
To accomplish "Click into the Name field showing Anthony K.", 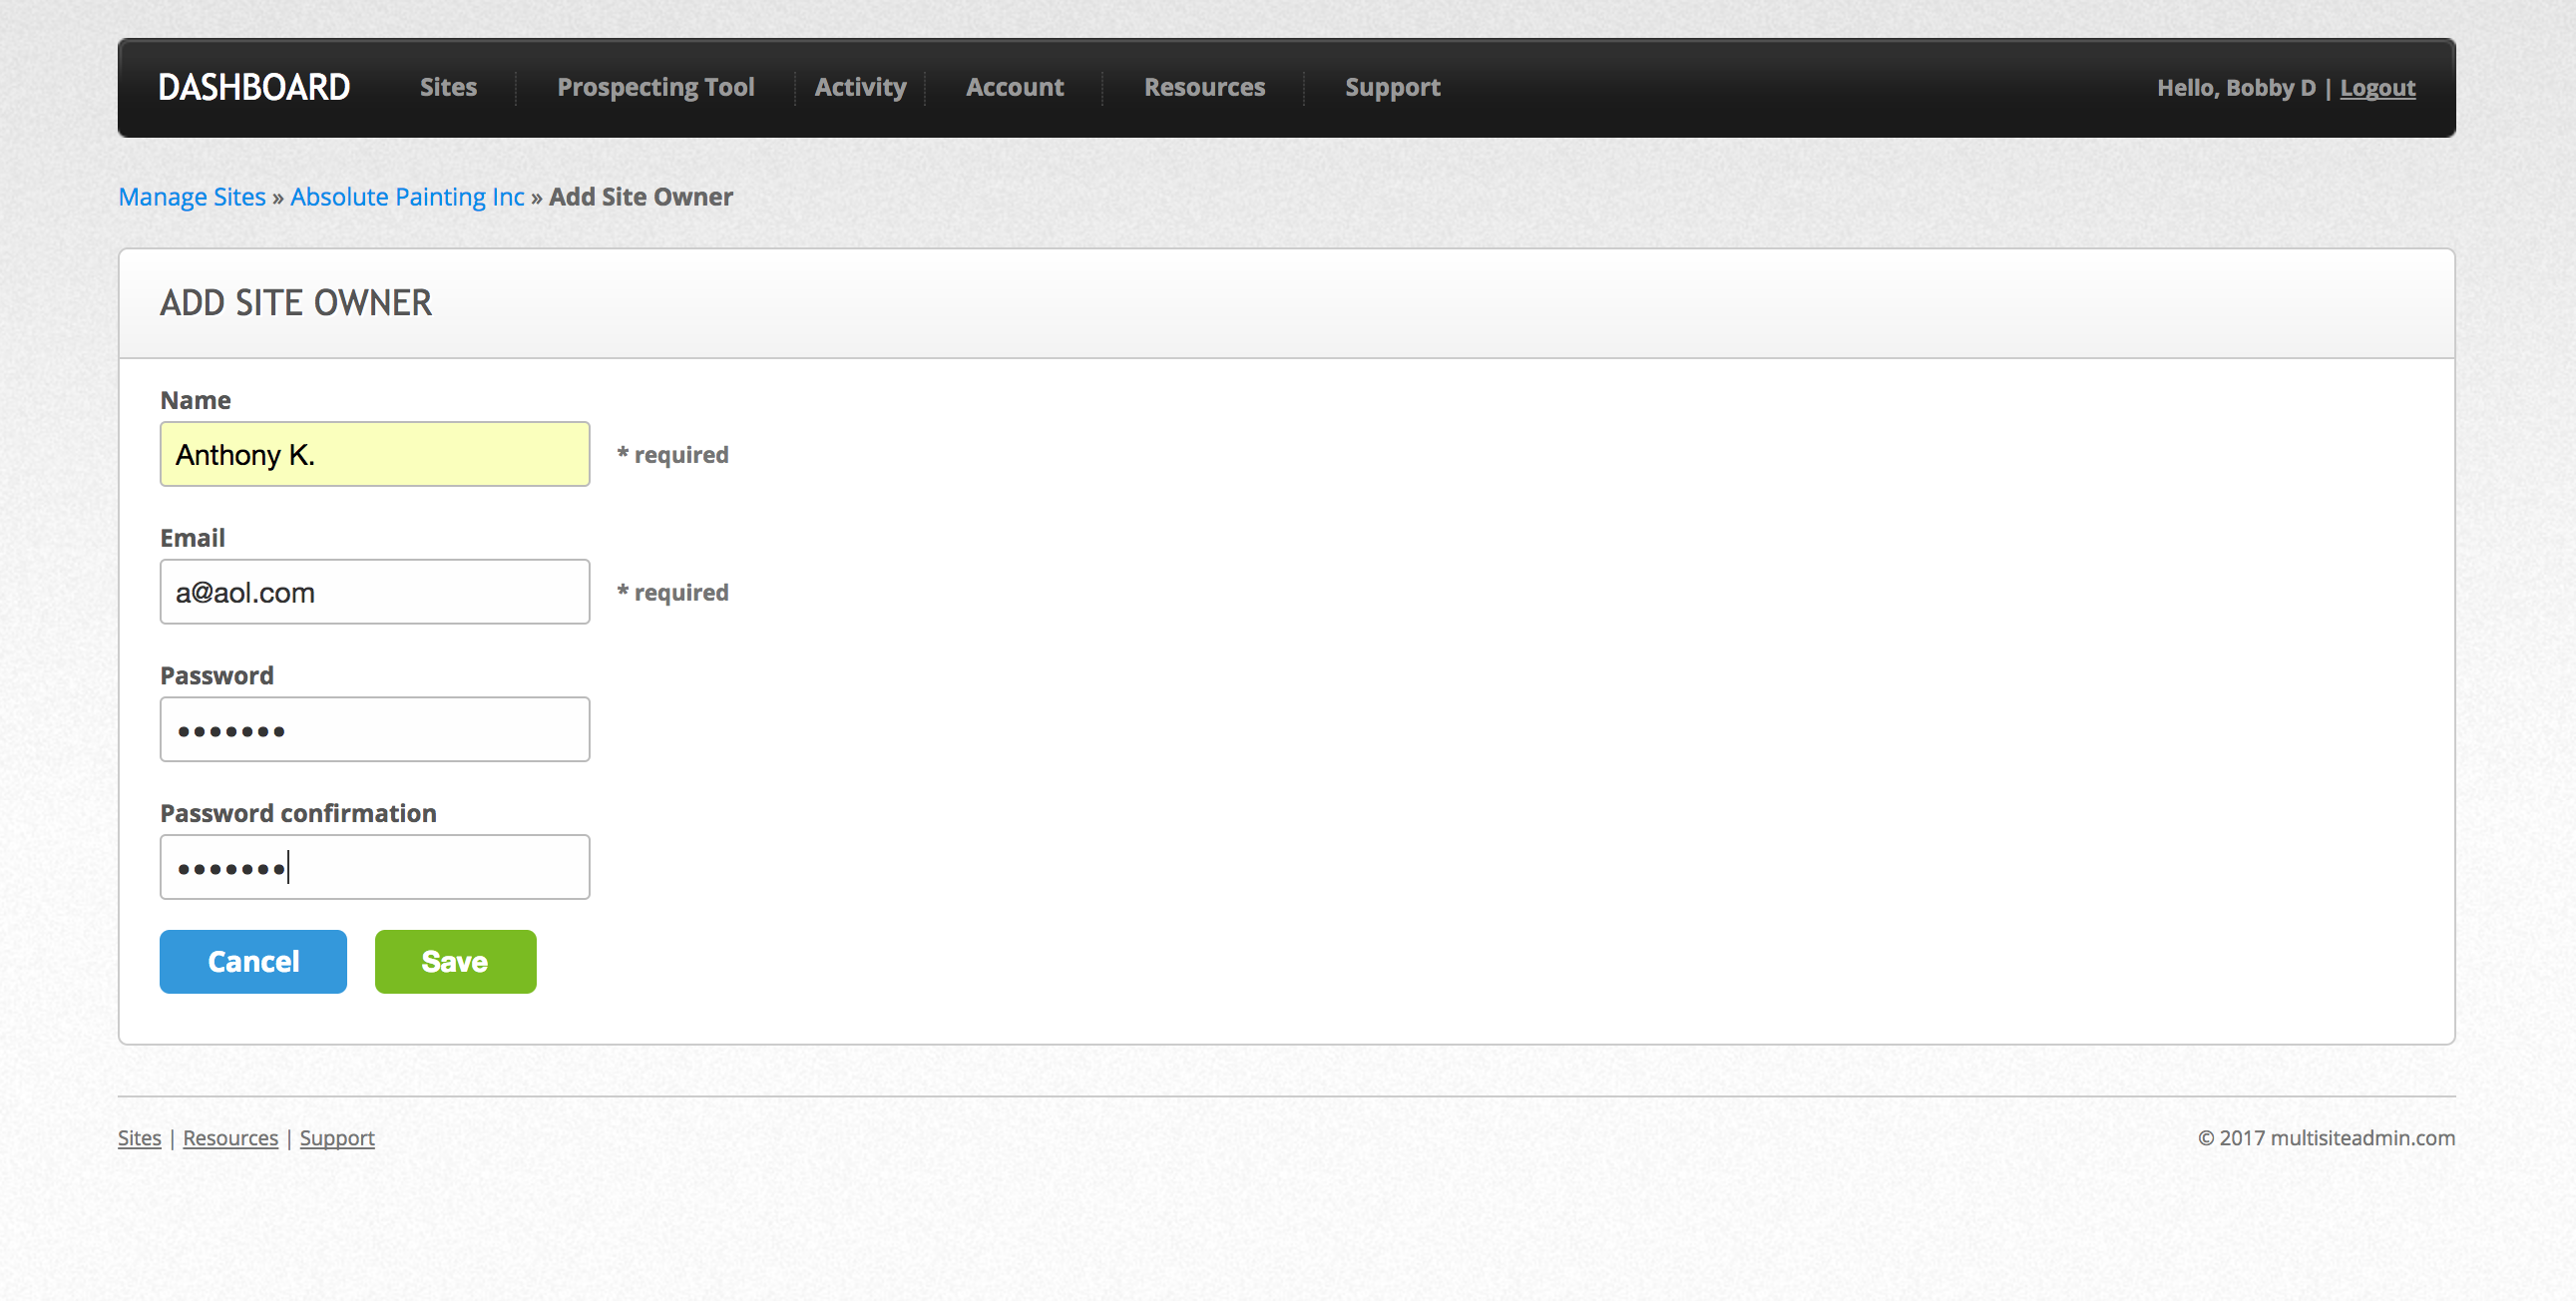I will [374, 453].
